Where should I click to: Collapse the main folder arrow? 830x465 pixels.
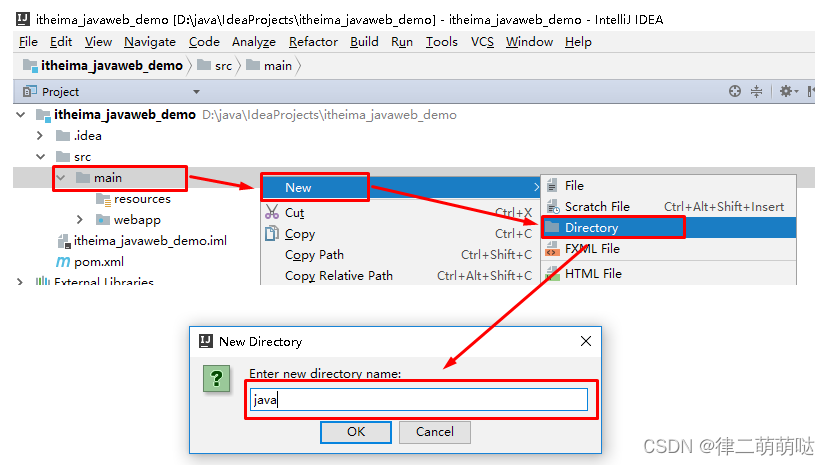coord(61,178)
